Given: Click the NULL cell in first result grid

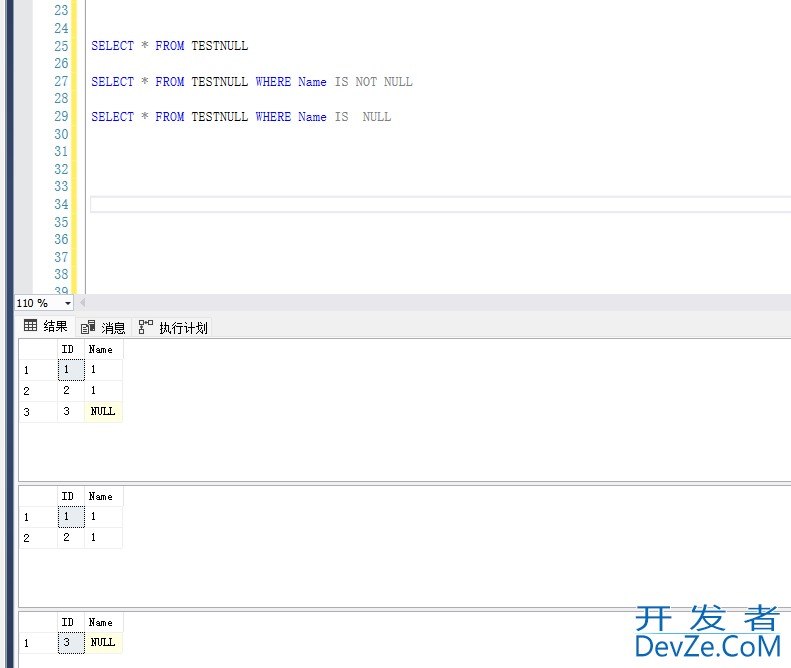Looking at the screenshot, I should point(103,412).
